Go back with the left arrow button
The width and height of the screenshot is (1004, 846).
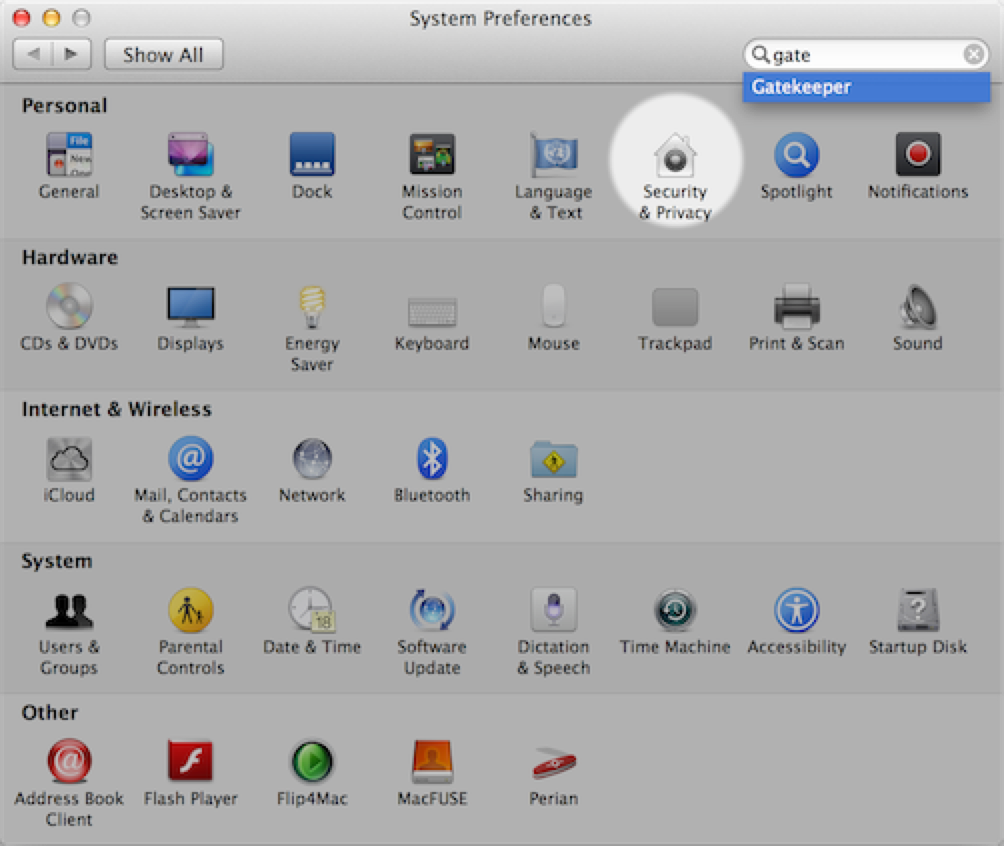tap(33, 55)
